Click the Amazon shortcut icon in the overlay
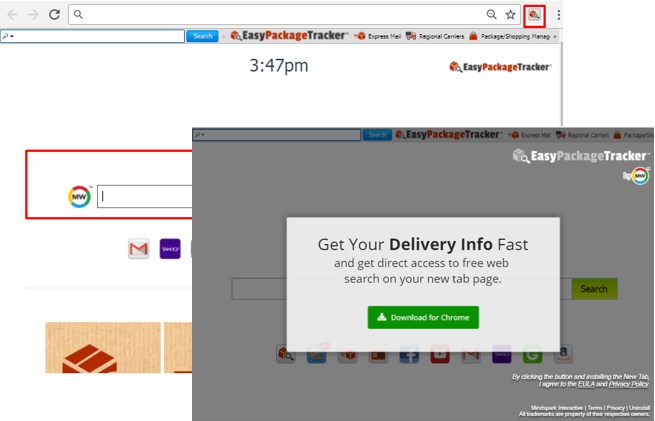 [564, 354]
